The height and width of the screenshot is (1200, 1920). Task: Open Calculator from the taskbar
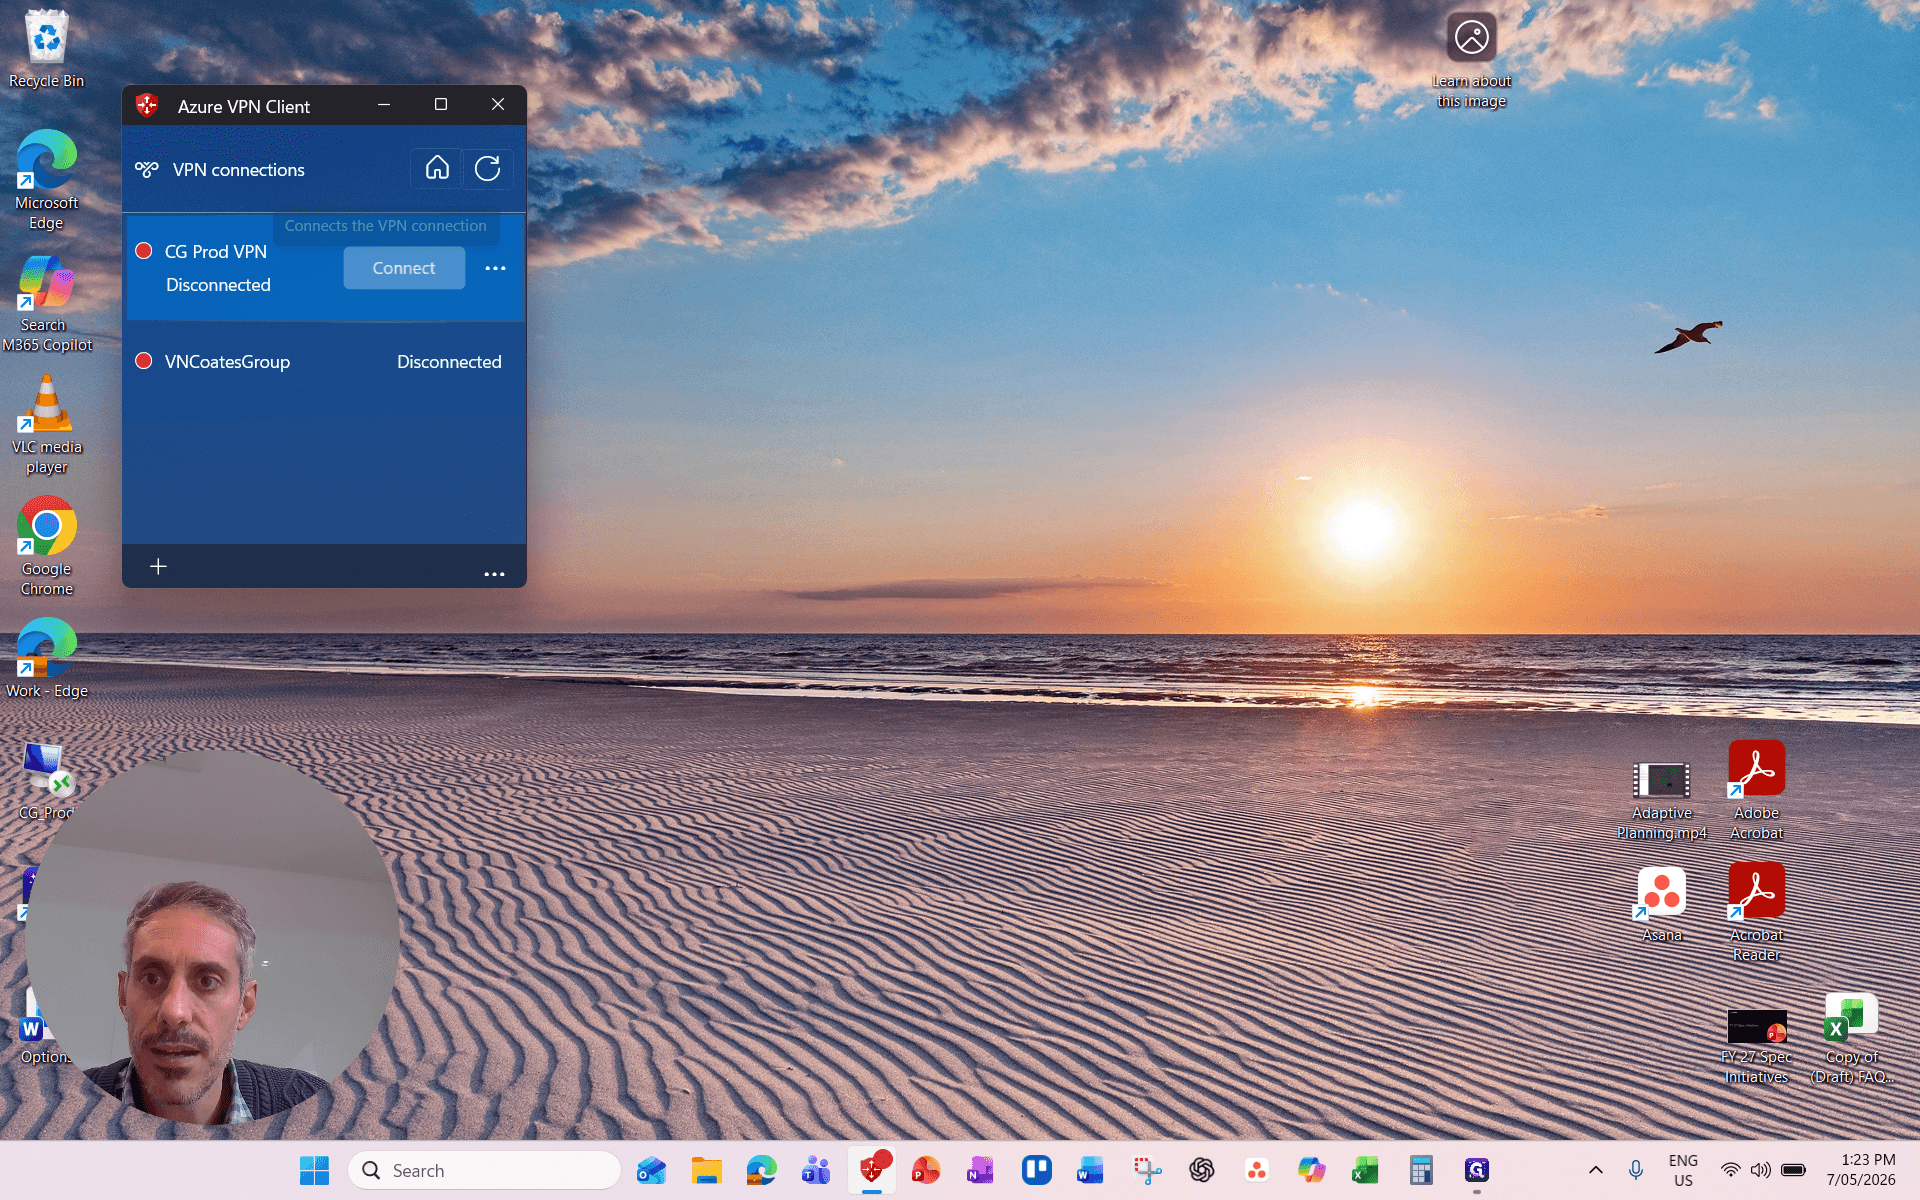tap(1421, 1170)
